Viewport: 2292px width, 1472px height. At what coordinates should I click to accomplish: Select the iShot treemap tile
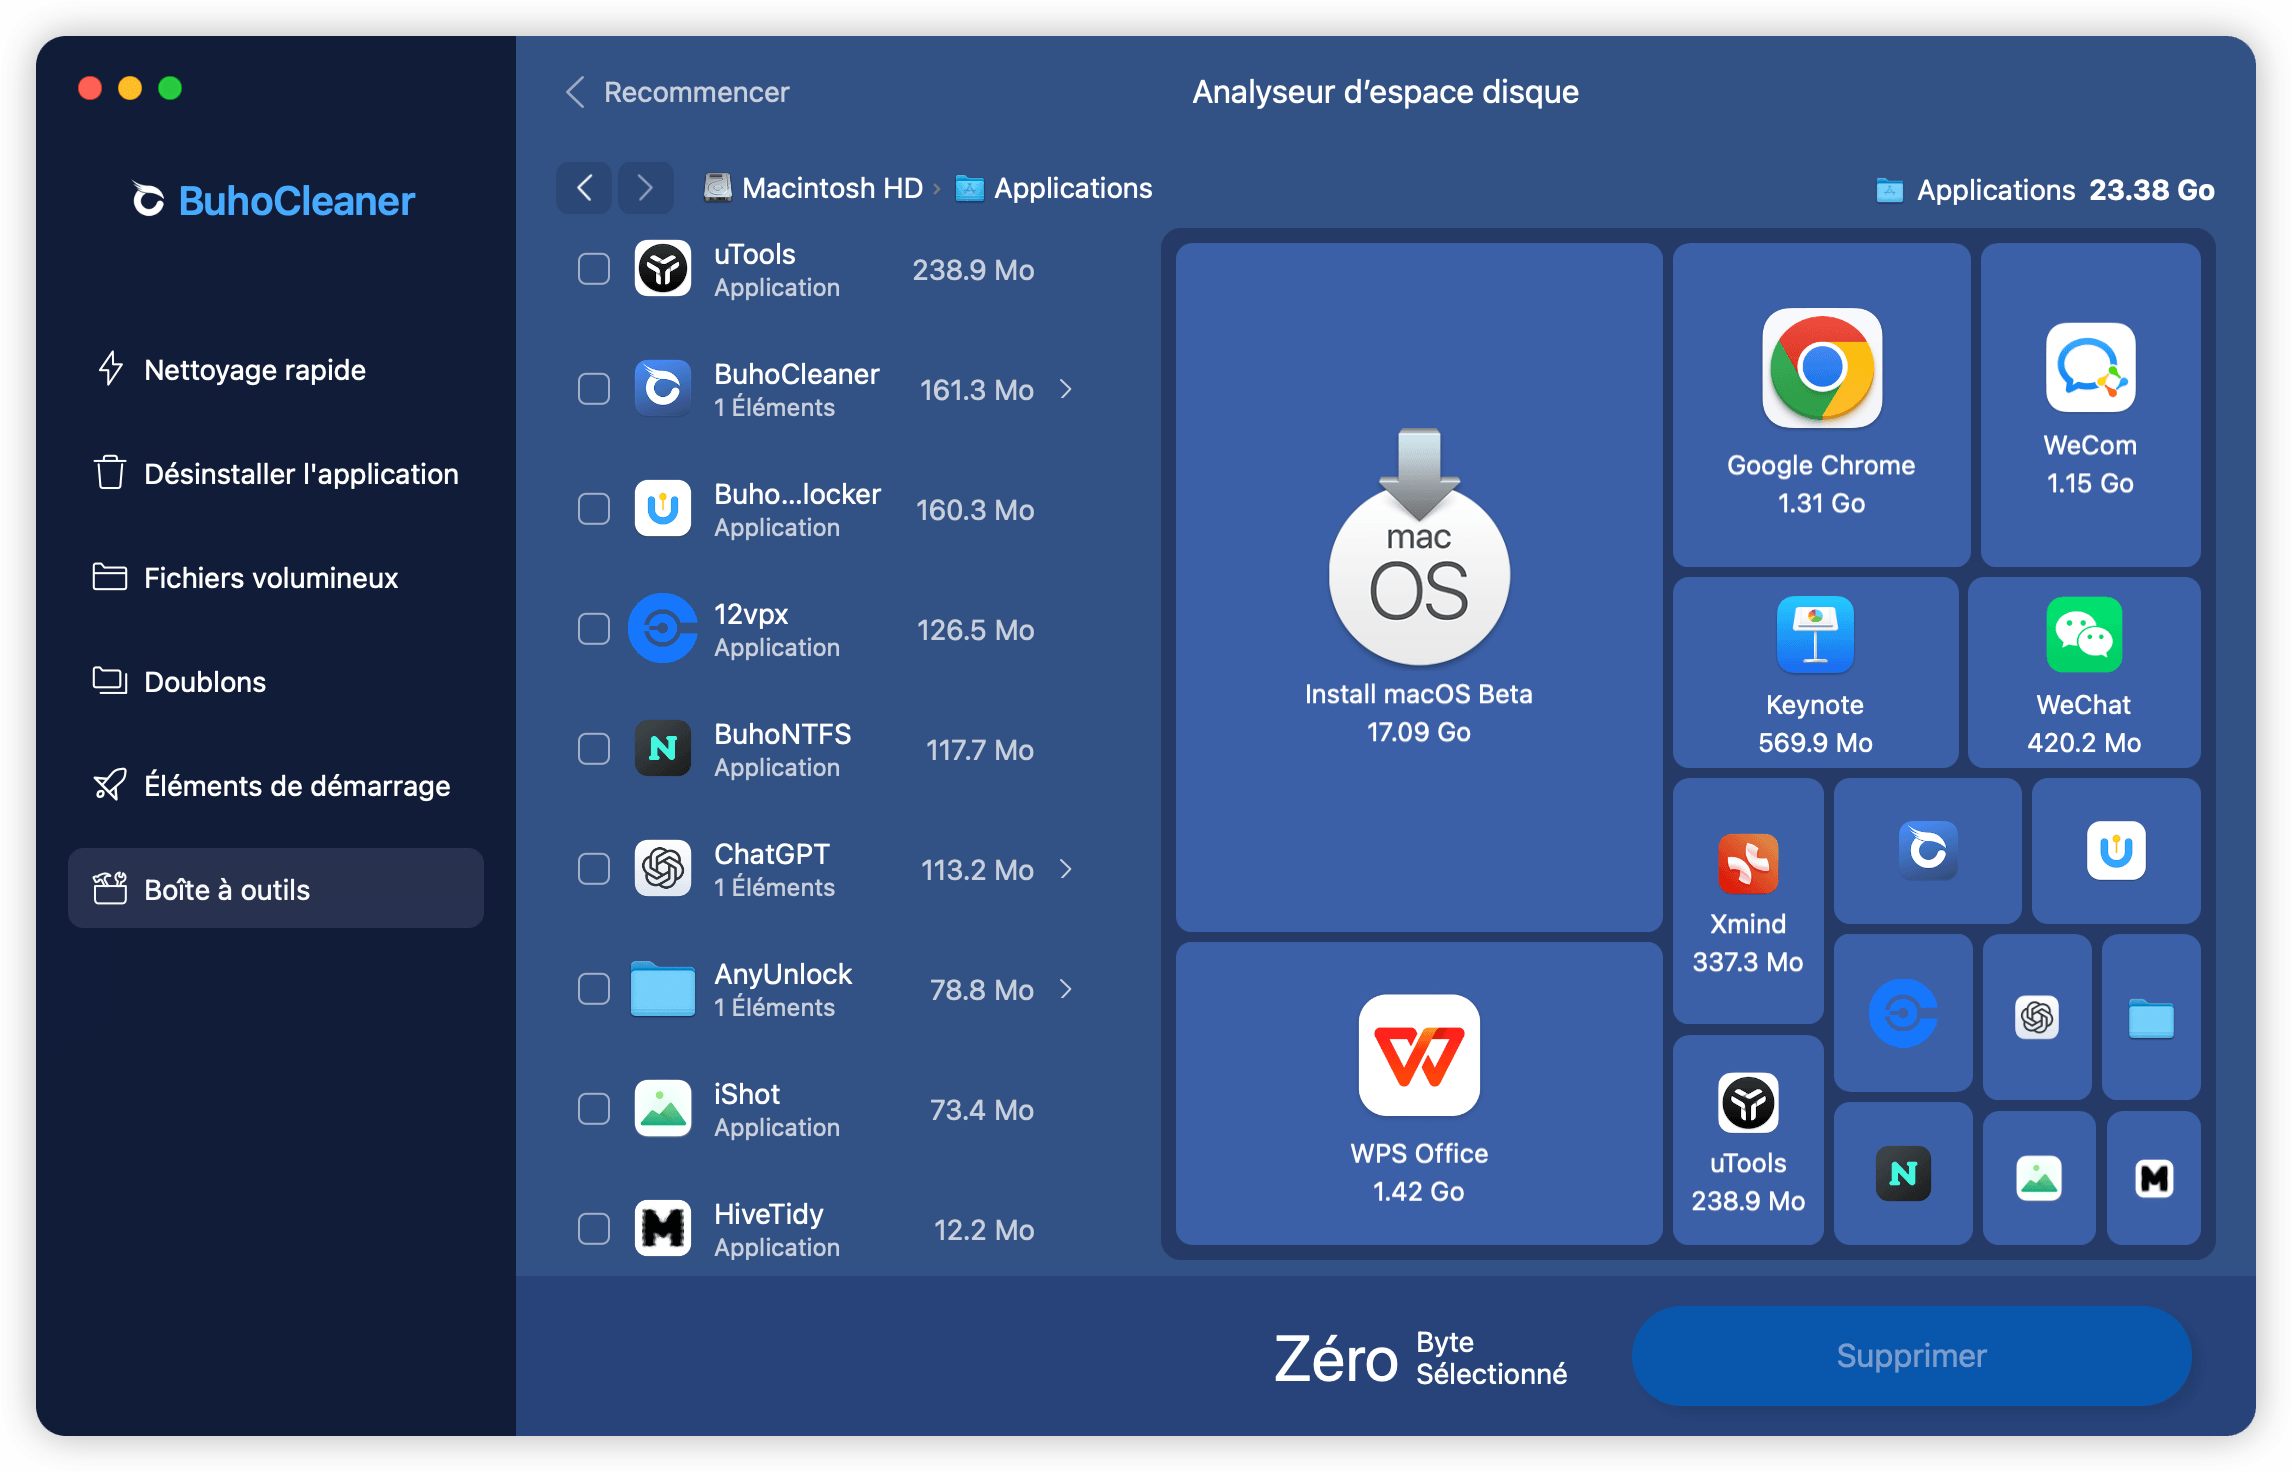pyautogui.click(x=2039, y=1178)
